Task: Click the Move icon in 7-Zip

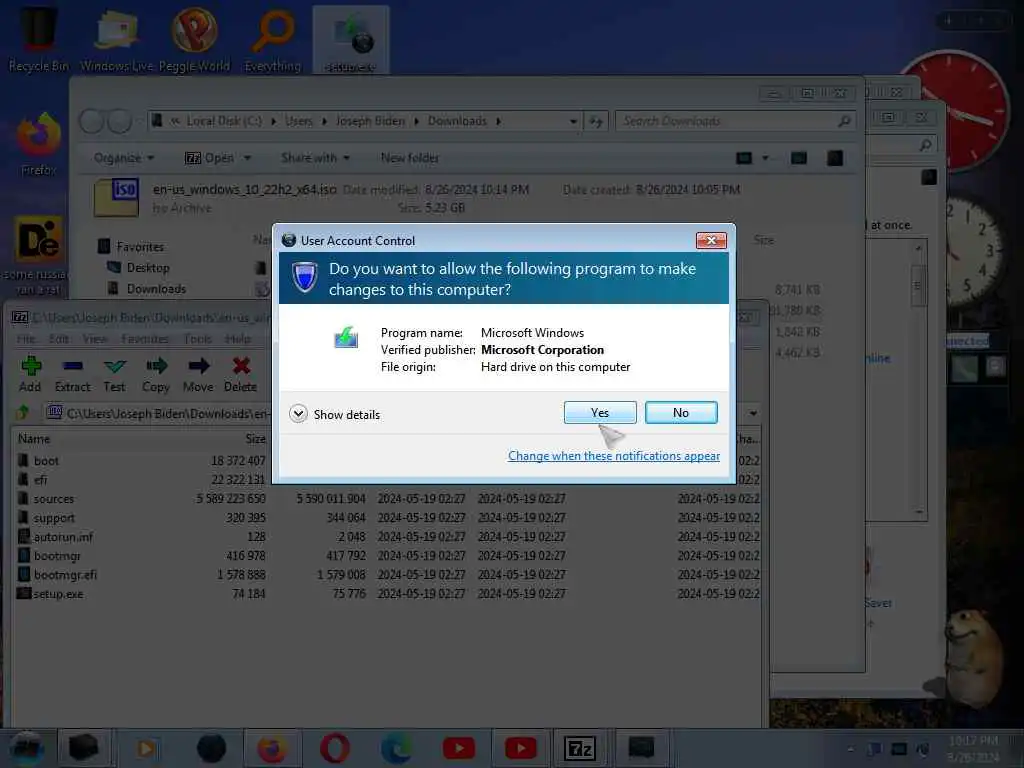Action: coord(198,374)
